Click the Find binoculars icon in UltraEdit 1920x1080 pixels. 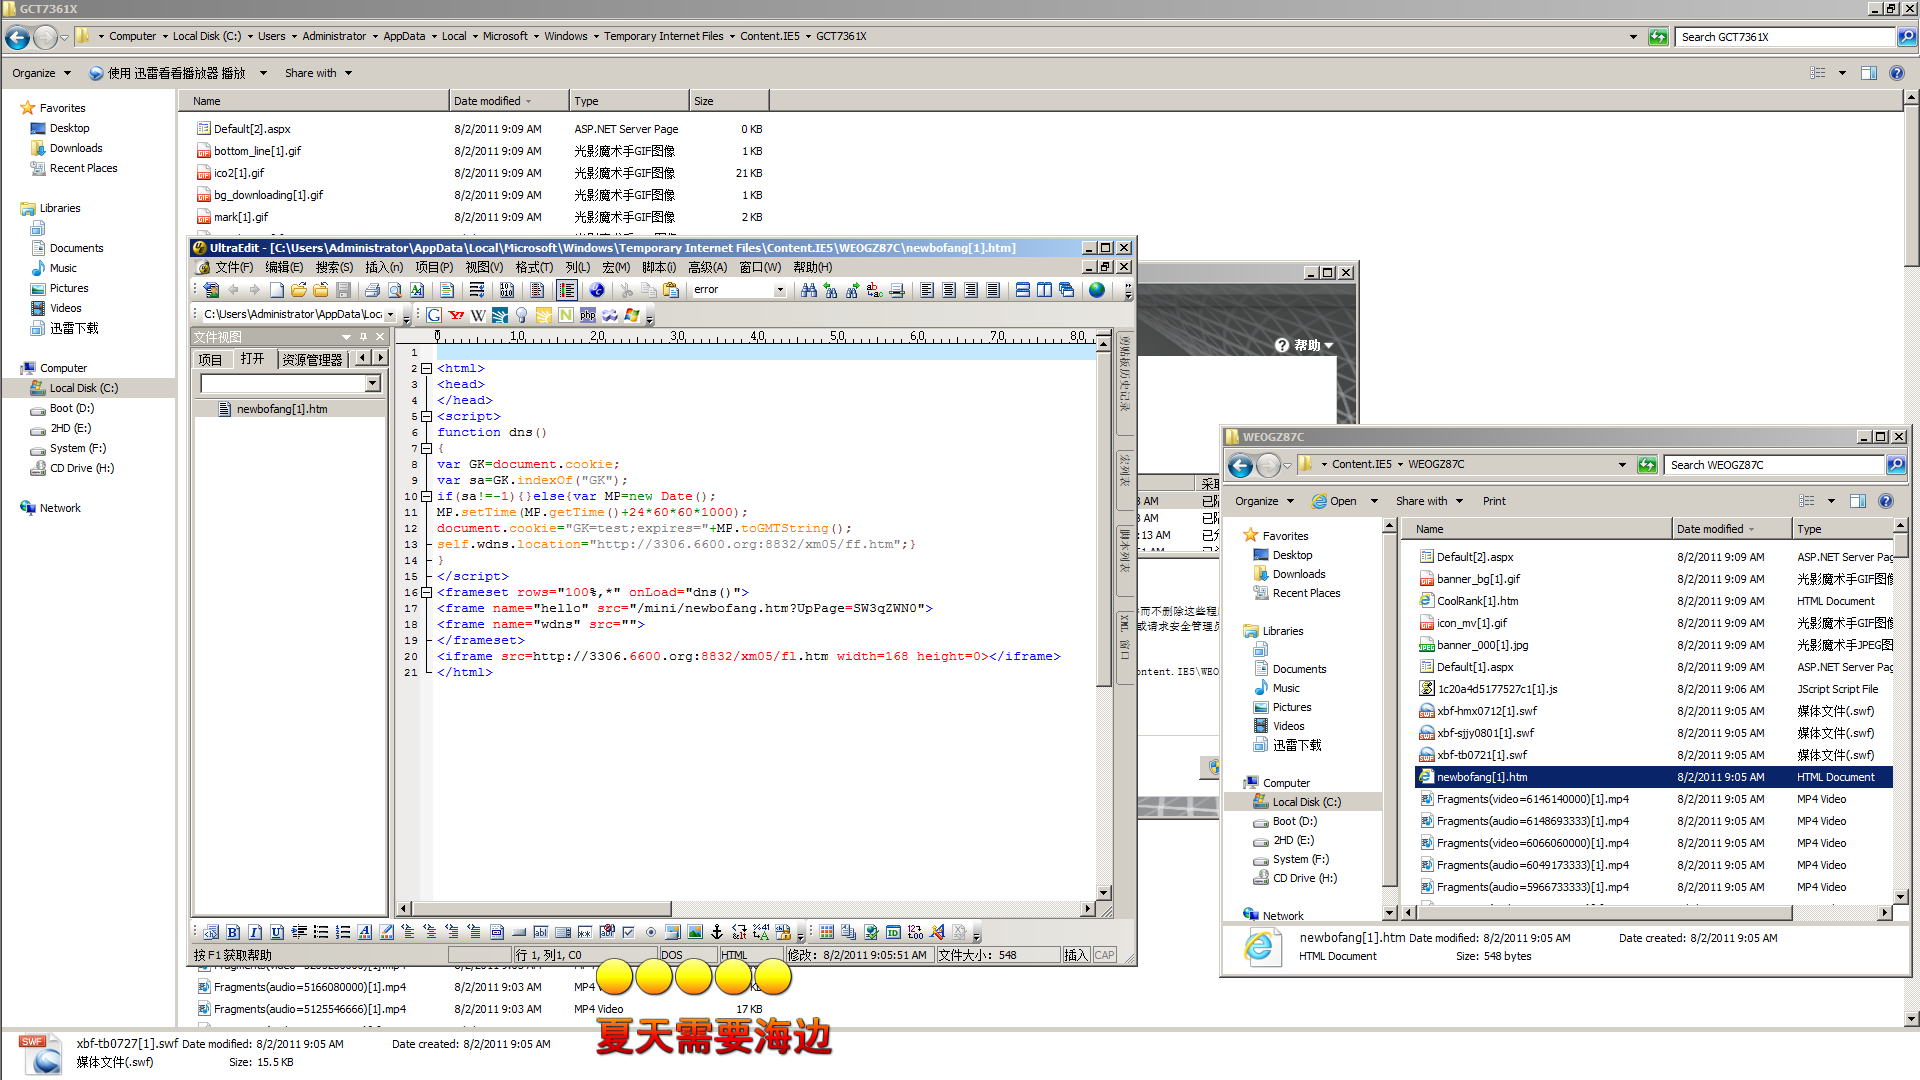click(x=809, y=290)
